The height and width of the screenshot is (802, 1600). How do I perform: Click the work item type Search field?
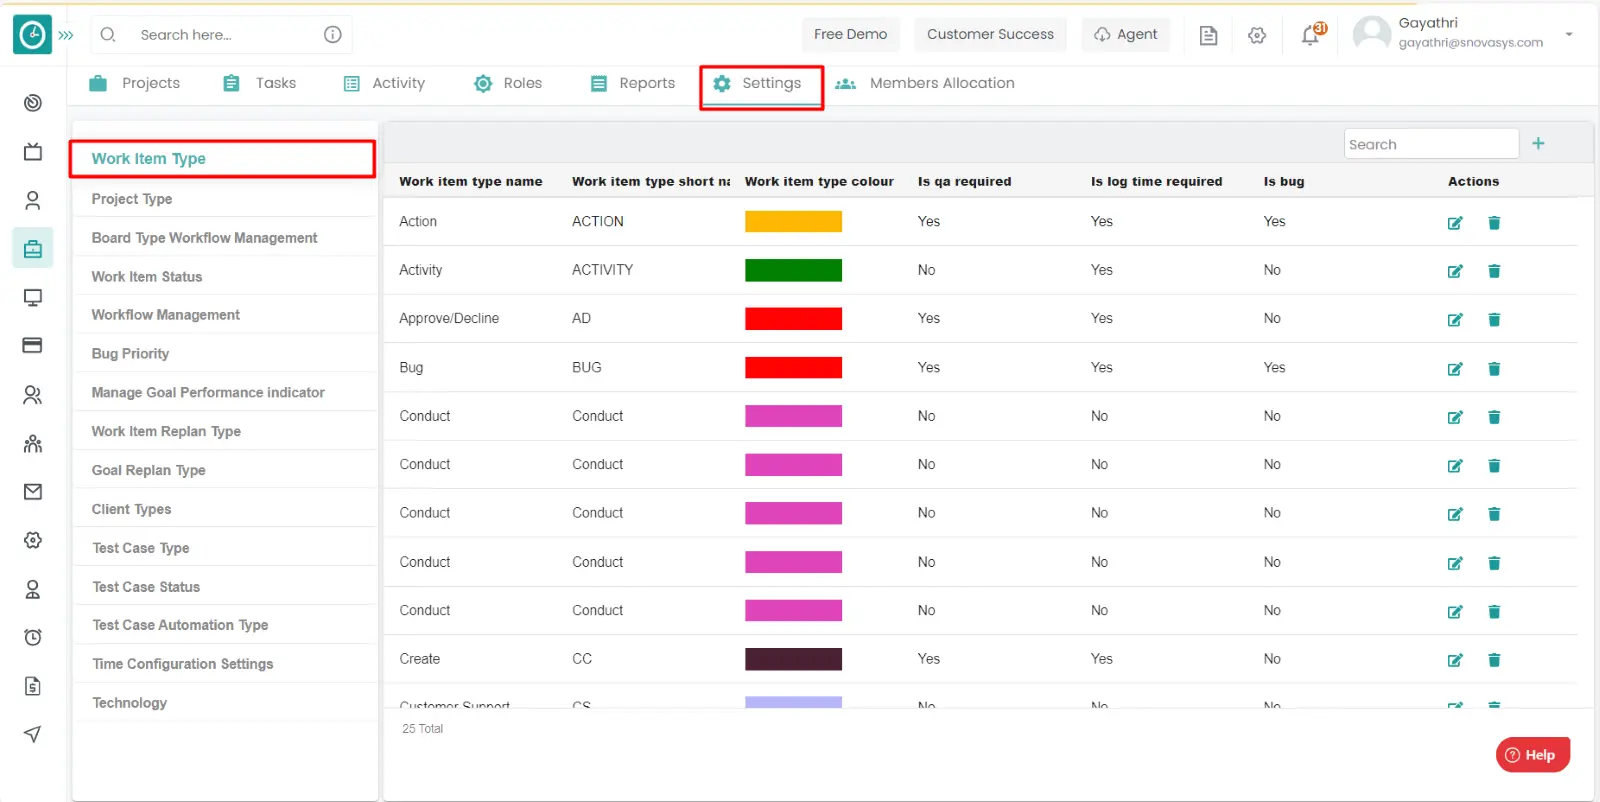point(1431,144)
